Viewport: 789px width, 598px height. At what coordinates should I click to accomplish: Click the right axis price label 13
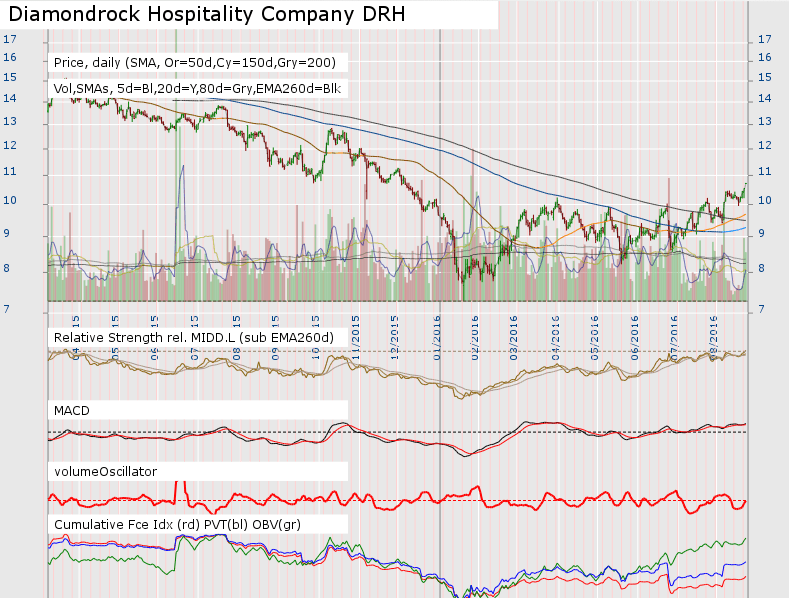(x=765, y=121)
